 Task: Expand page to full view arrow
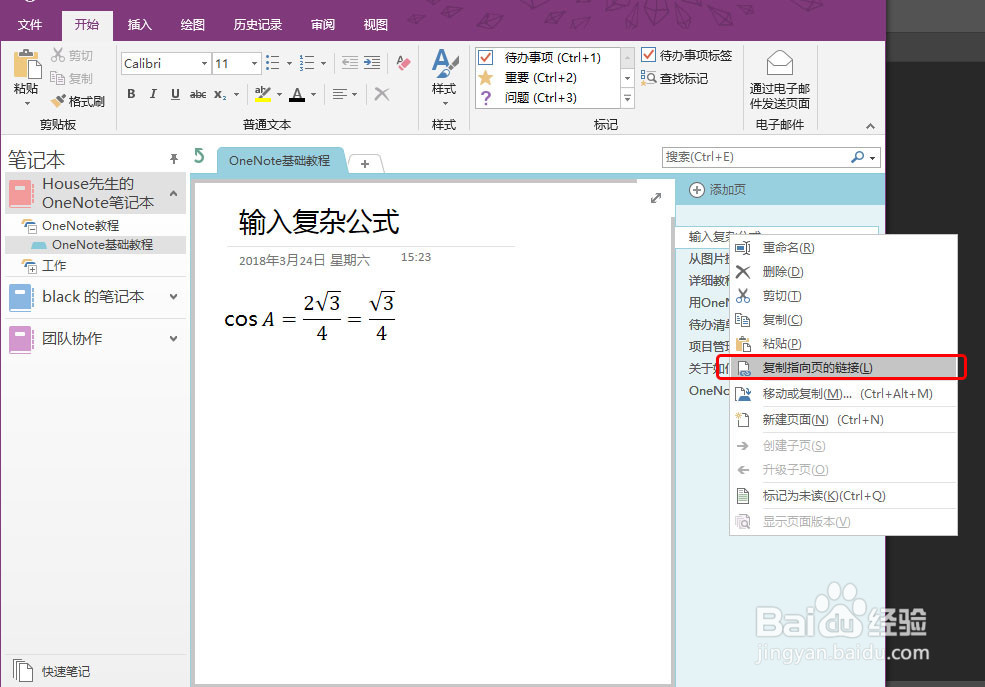pos(656,198)
